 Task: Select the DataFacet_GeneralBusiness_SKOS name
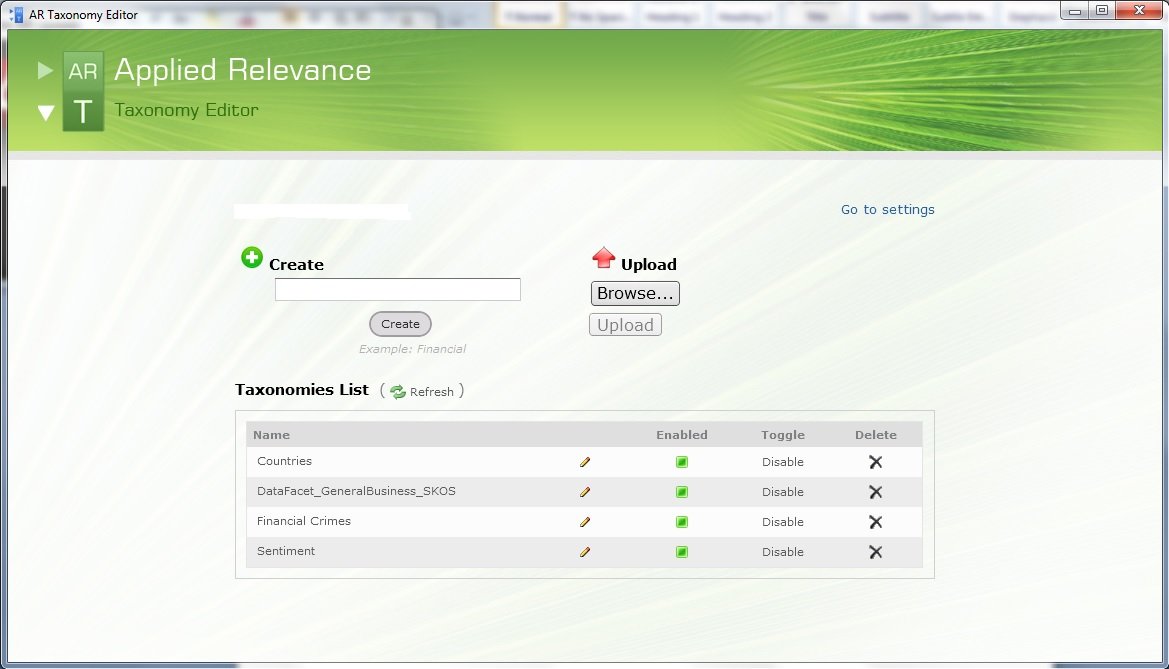coord(356,491)
